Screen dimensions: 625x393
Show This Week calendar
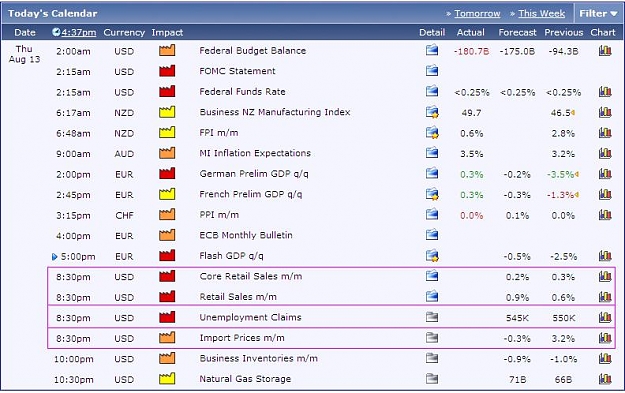pos(541,14)
